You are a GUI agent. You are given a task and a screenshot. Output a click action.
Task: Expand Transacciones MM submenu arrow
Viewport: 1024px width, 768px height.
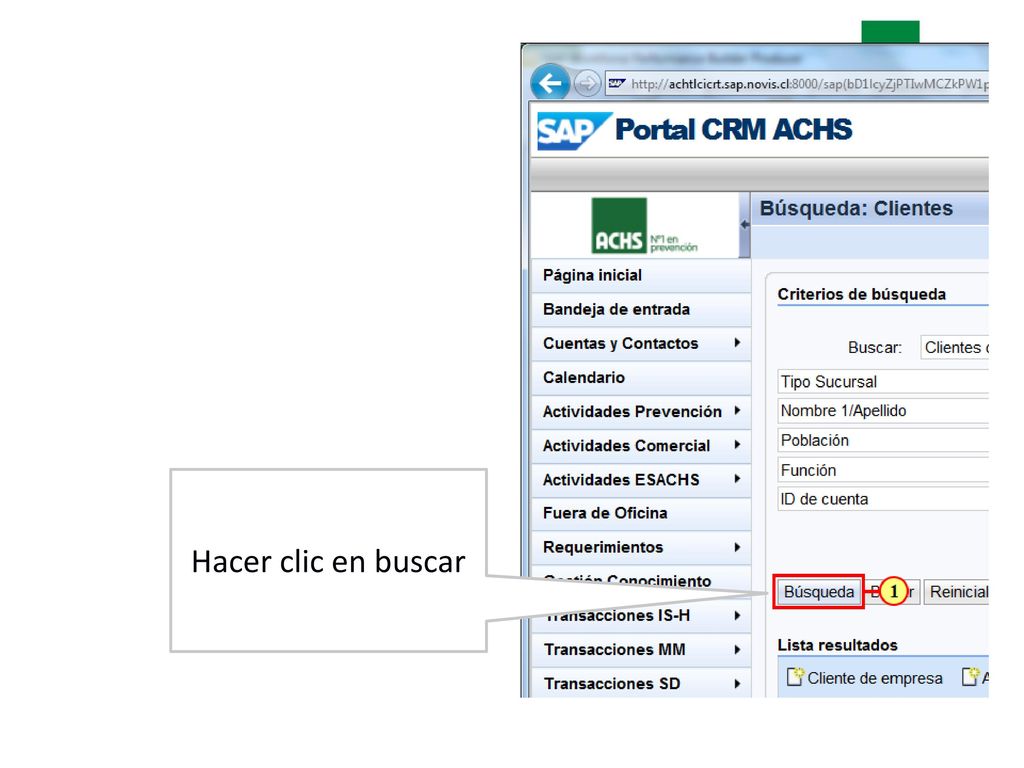(x=737, y=650)
